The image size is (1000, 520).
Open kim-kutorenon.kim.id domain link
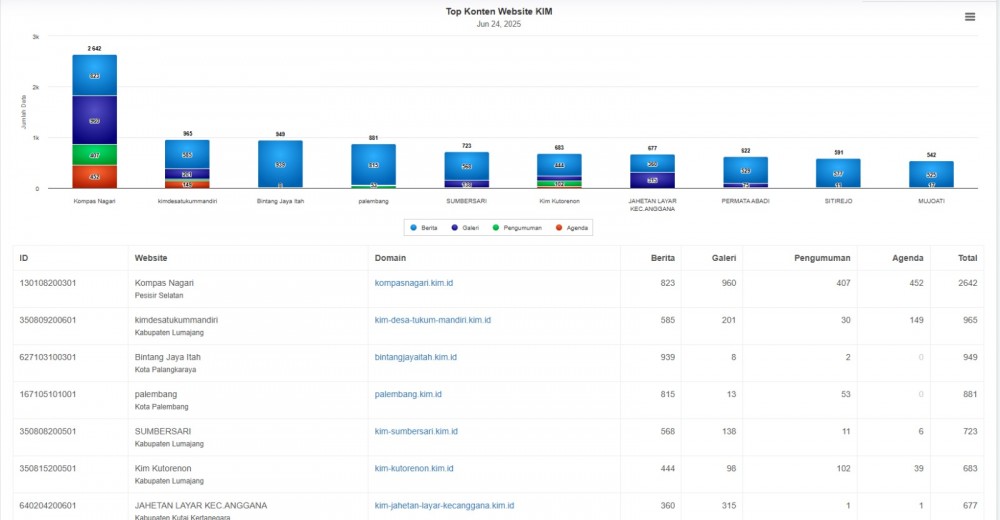pyautogui.click(x=414, y=468)
